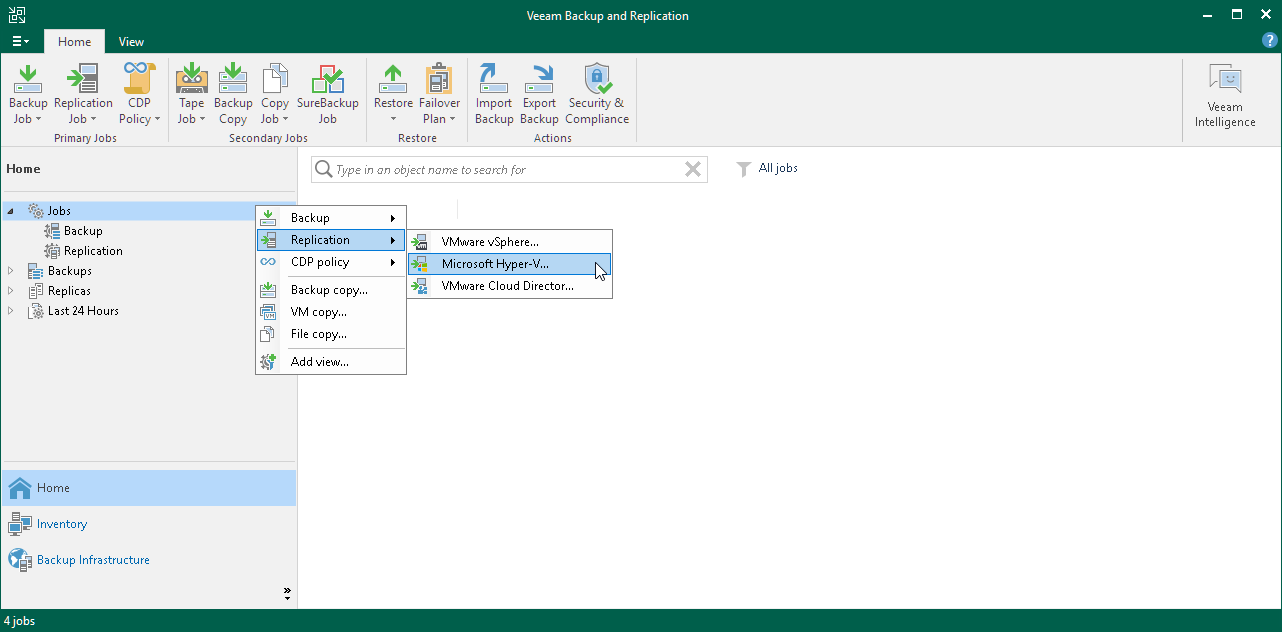Open the Backup Job dropdown arrow

(39, 119)
